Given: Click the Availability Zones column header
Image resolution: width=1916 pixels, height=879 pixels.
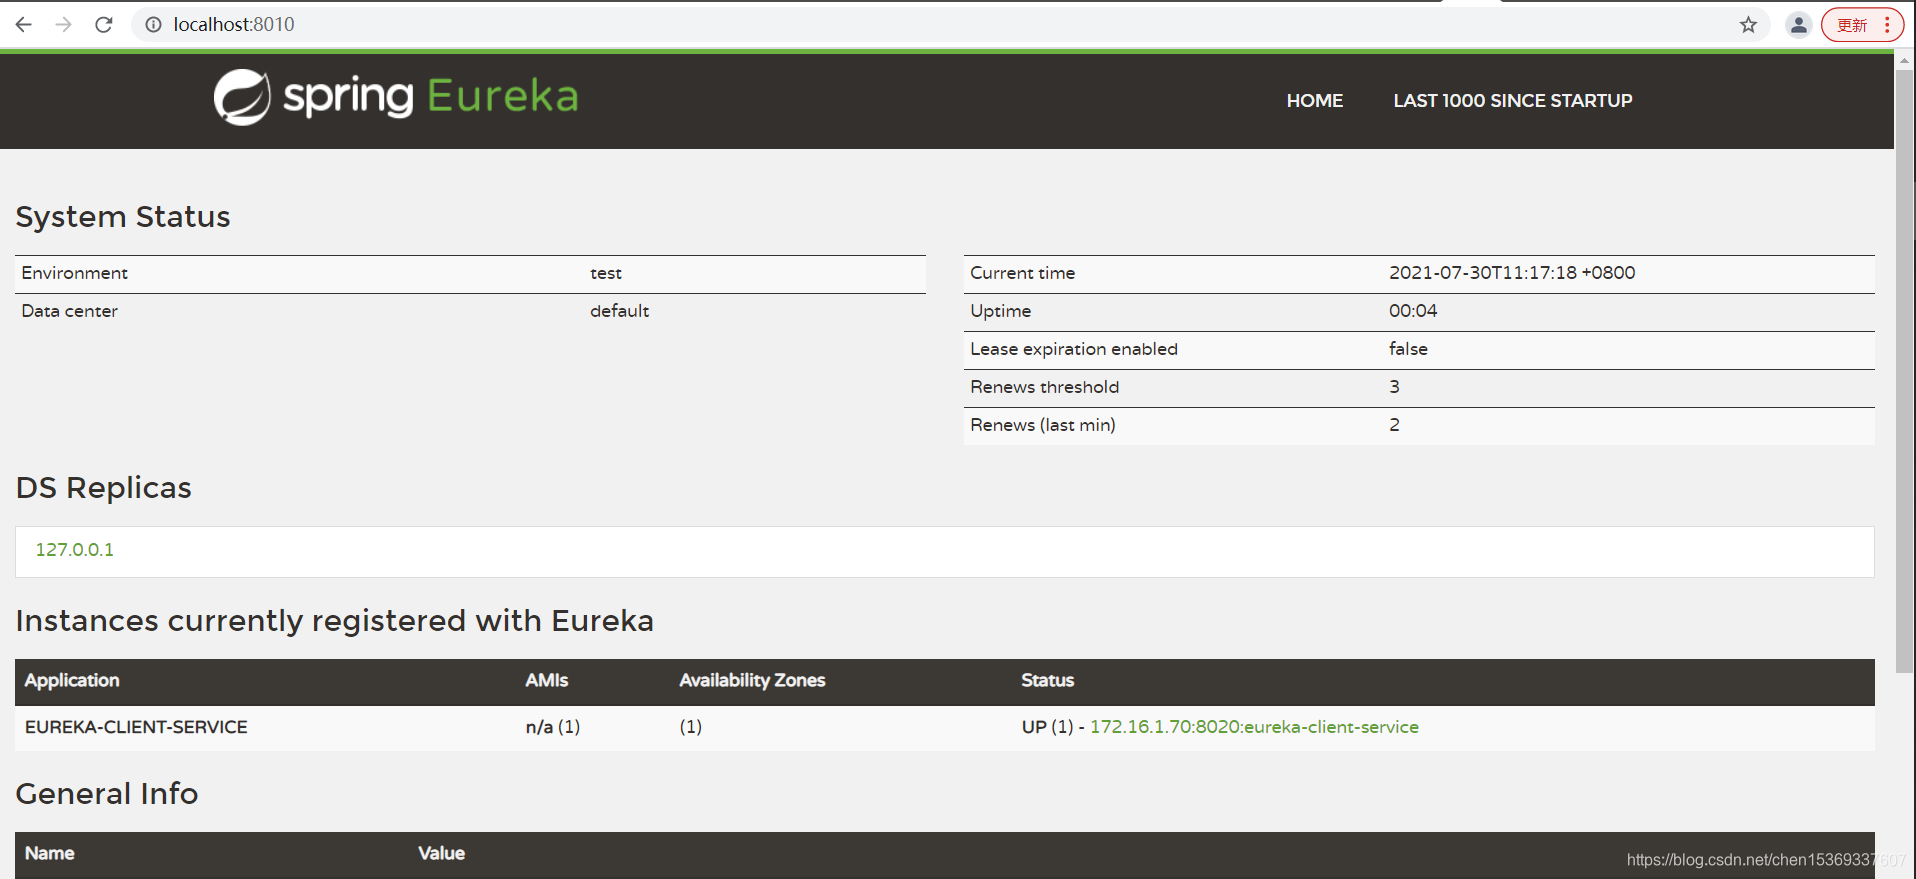Looking at the screenshot, I should point(752,680).
